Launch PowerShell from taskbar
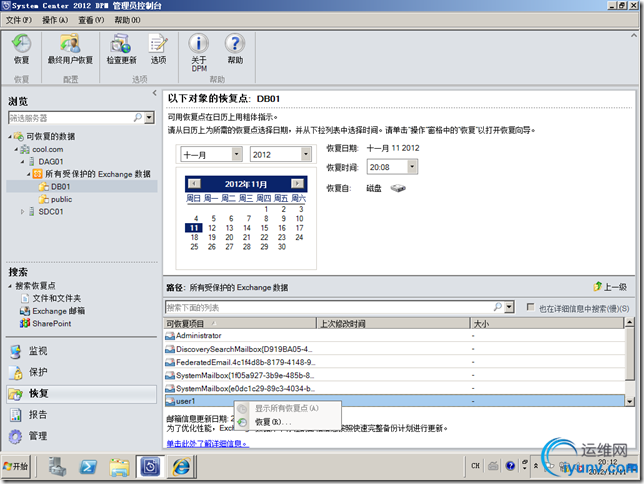644x484 pixels. (x=88, y=467)
